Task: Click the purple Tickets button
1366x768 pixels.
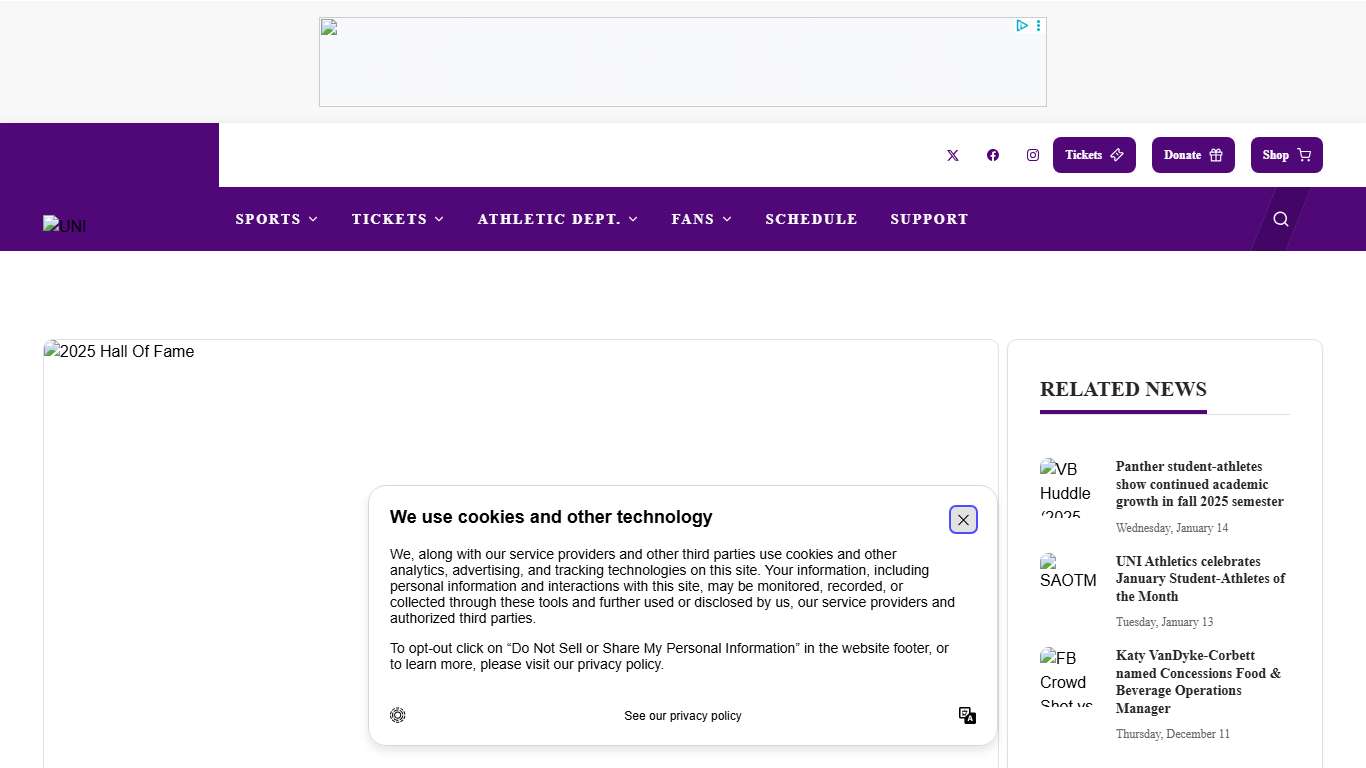Action: coord(1094,155)
